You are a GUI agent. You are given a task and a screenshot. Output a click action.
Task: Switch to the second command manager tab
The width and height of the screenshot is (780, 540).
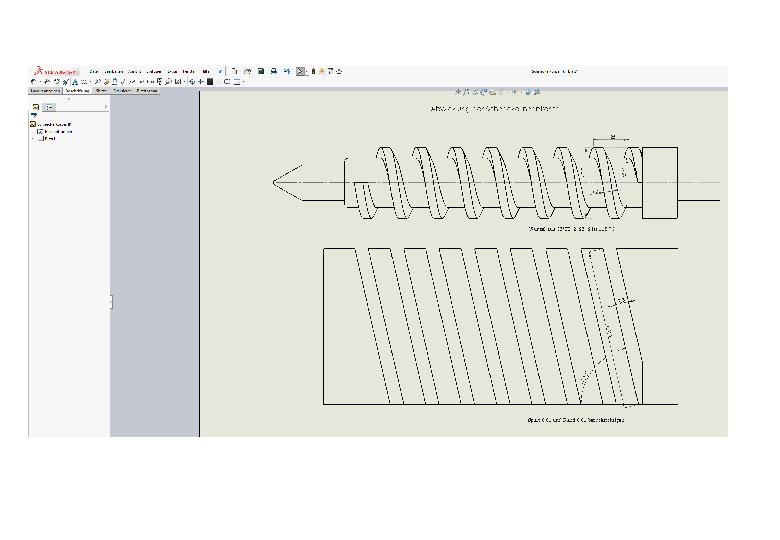tap(77, 90)
